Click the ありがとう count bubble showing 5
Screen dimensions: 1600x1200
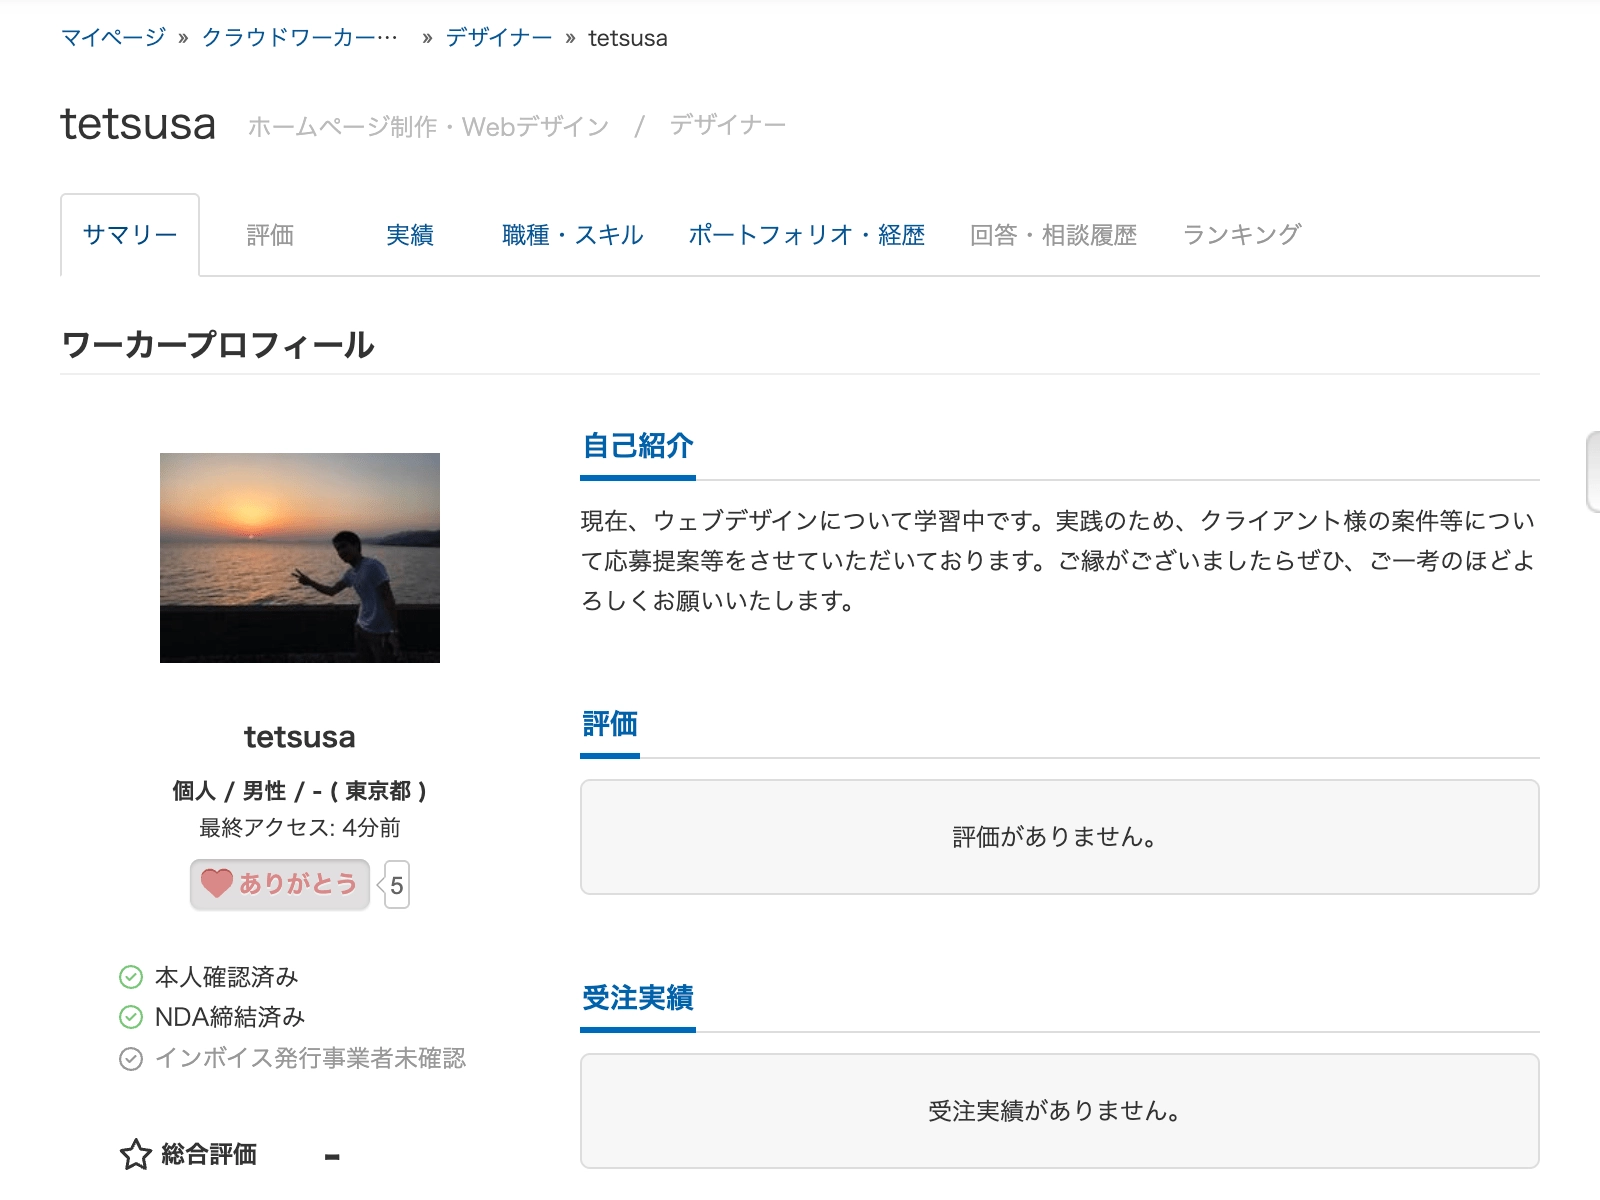pyautogui.click(x=397, y=885)
